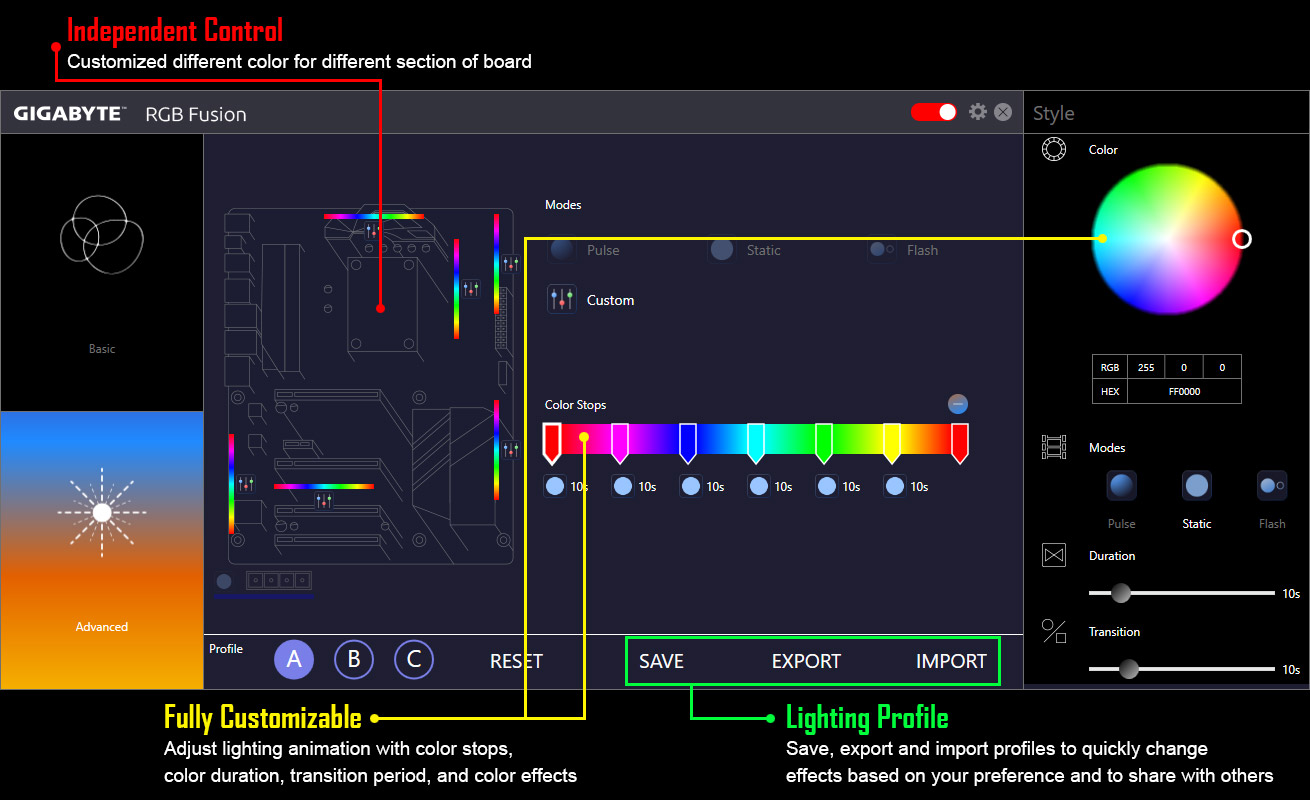Open the settings gear icon
1310x800 pixels.
978,112
